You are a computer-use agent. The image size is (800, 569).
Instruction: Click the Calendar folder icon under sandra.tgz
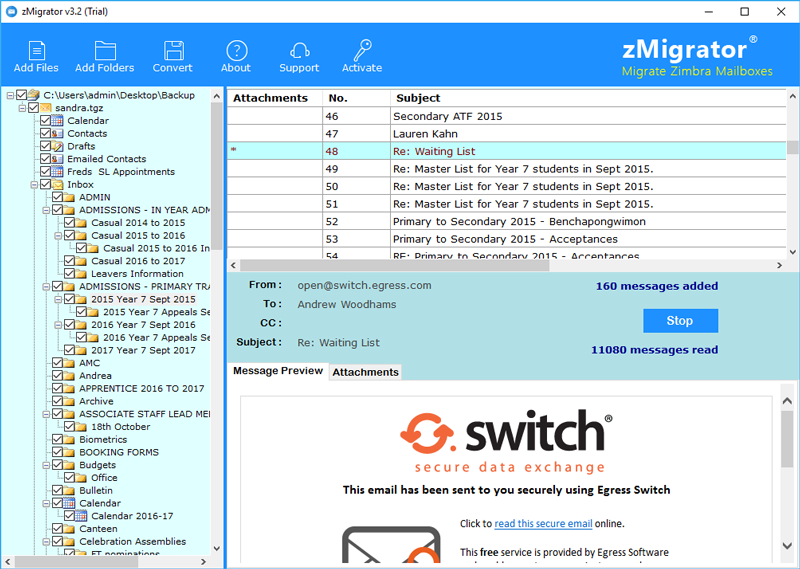pos(58,120)
